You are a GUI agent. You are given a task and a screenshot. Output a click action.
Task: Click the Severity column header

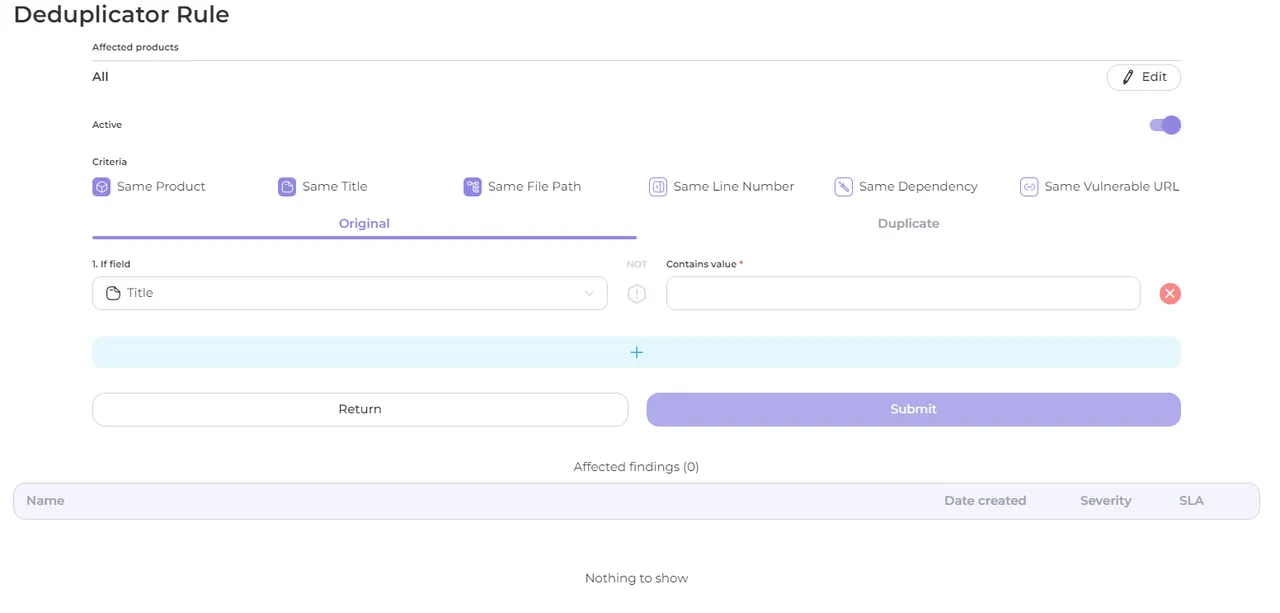pos(1105,501)
